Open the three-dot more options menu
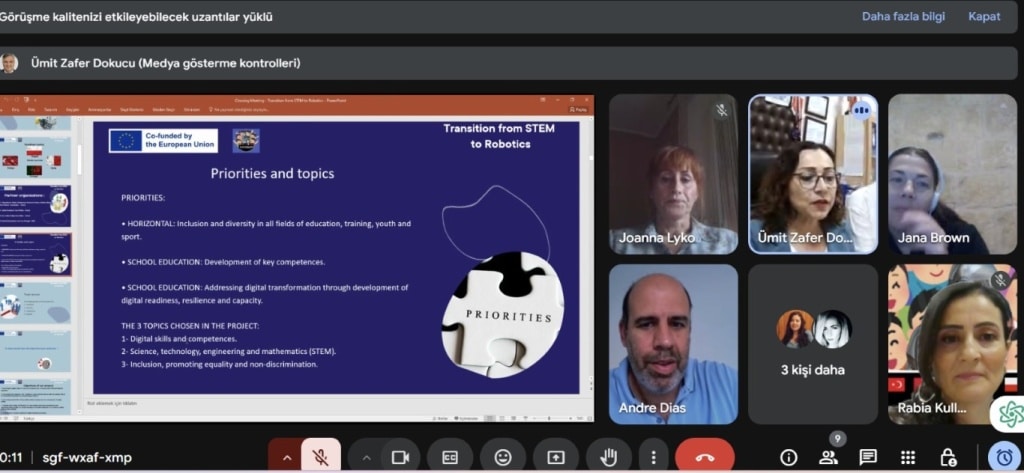The height and width of the screenshot is (473, 1024). click(x=653, y=457)
